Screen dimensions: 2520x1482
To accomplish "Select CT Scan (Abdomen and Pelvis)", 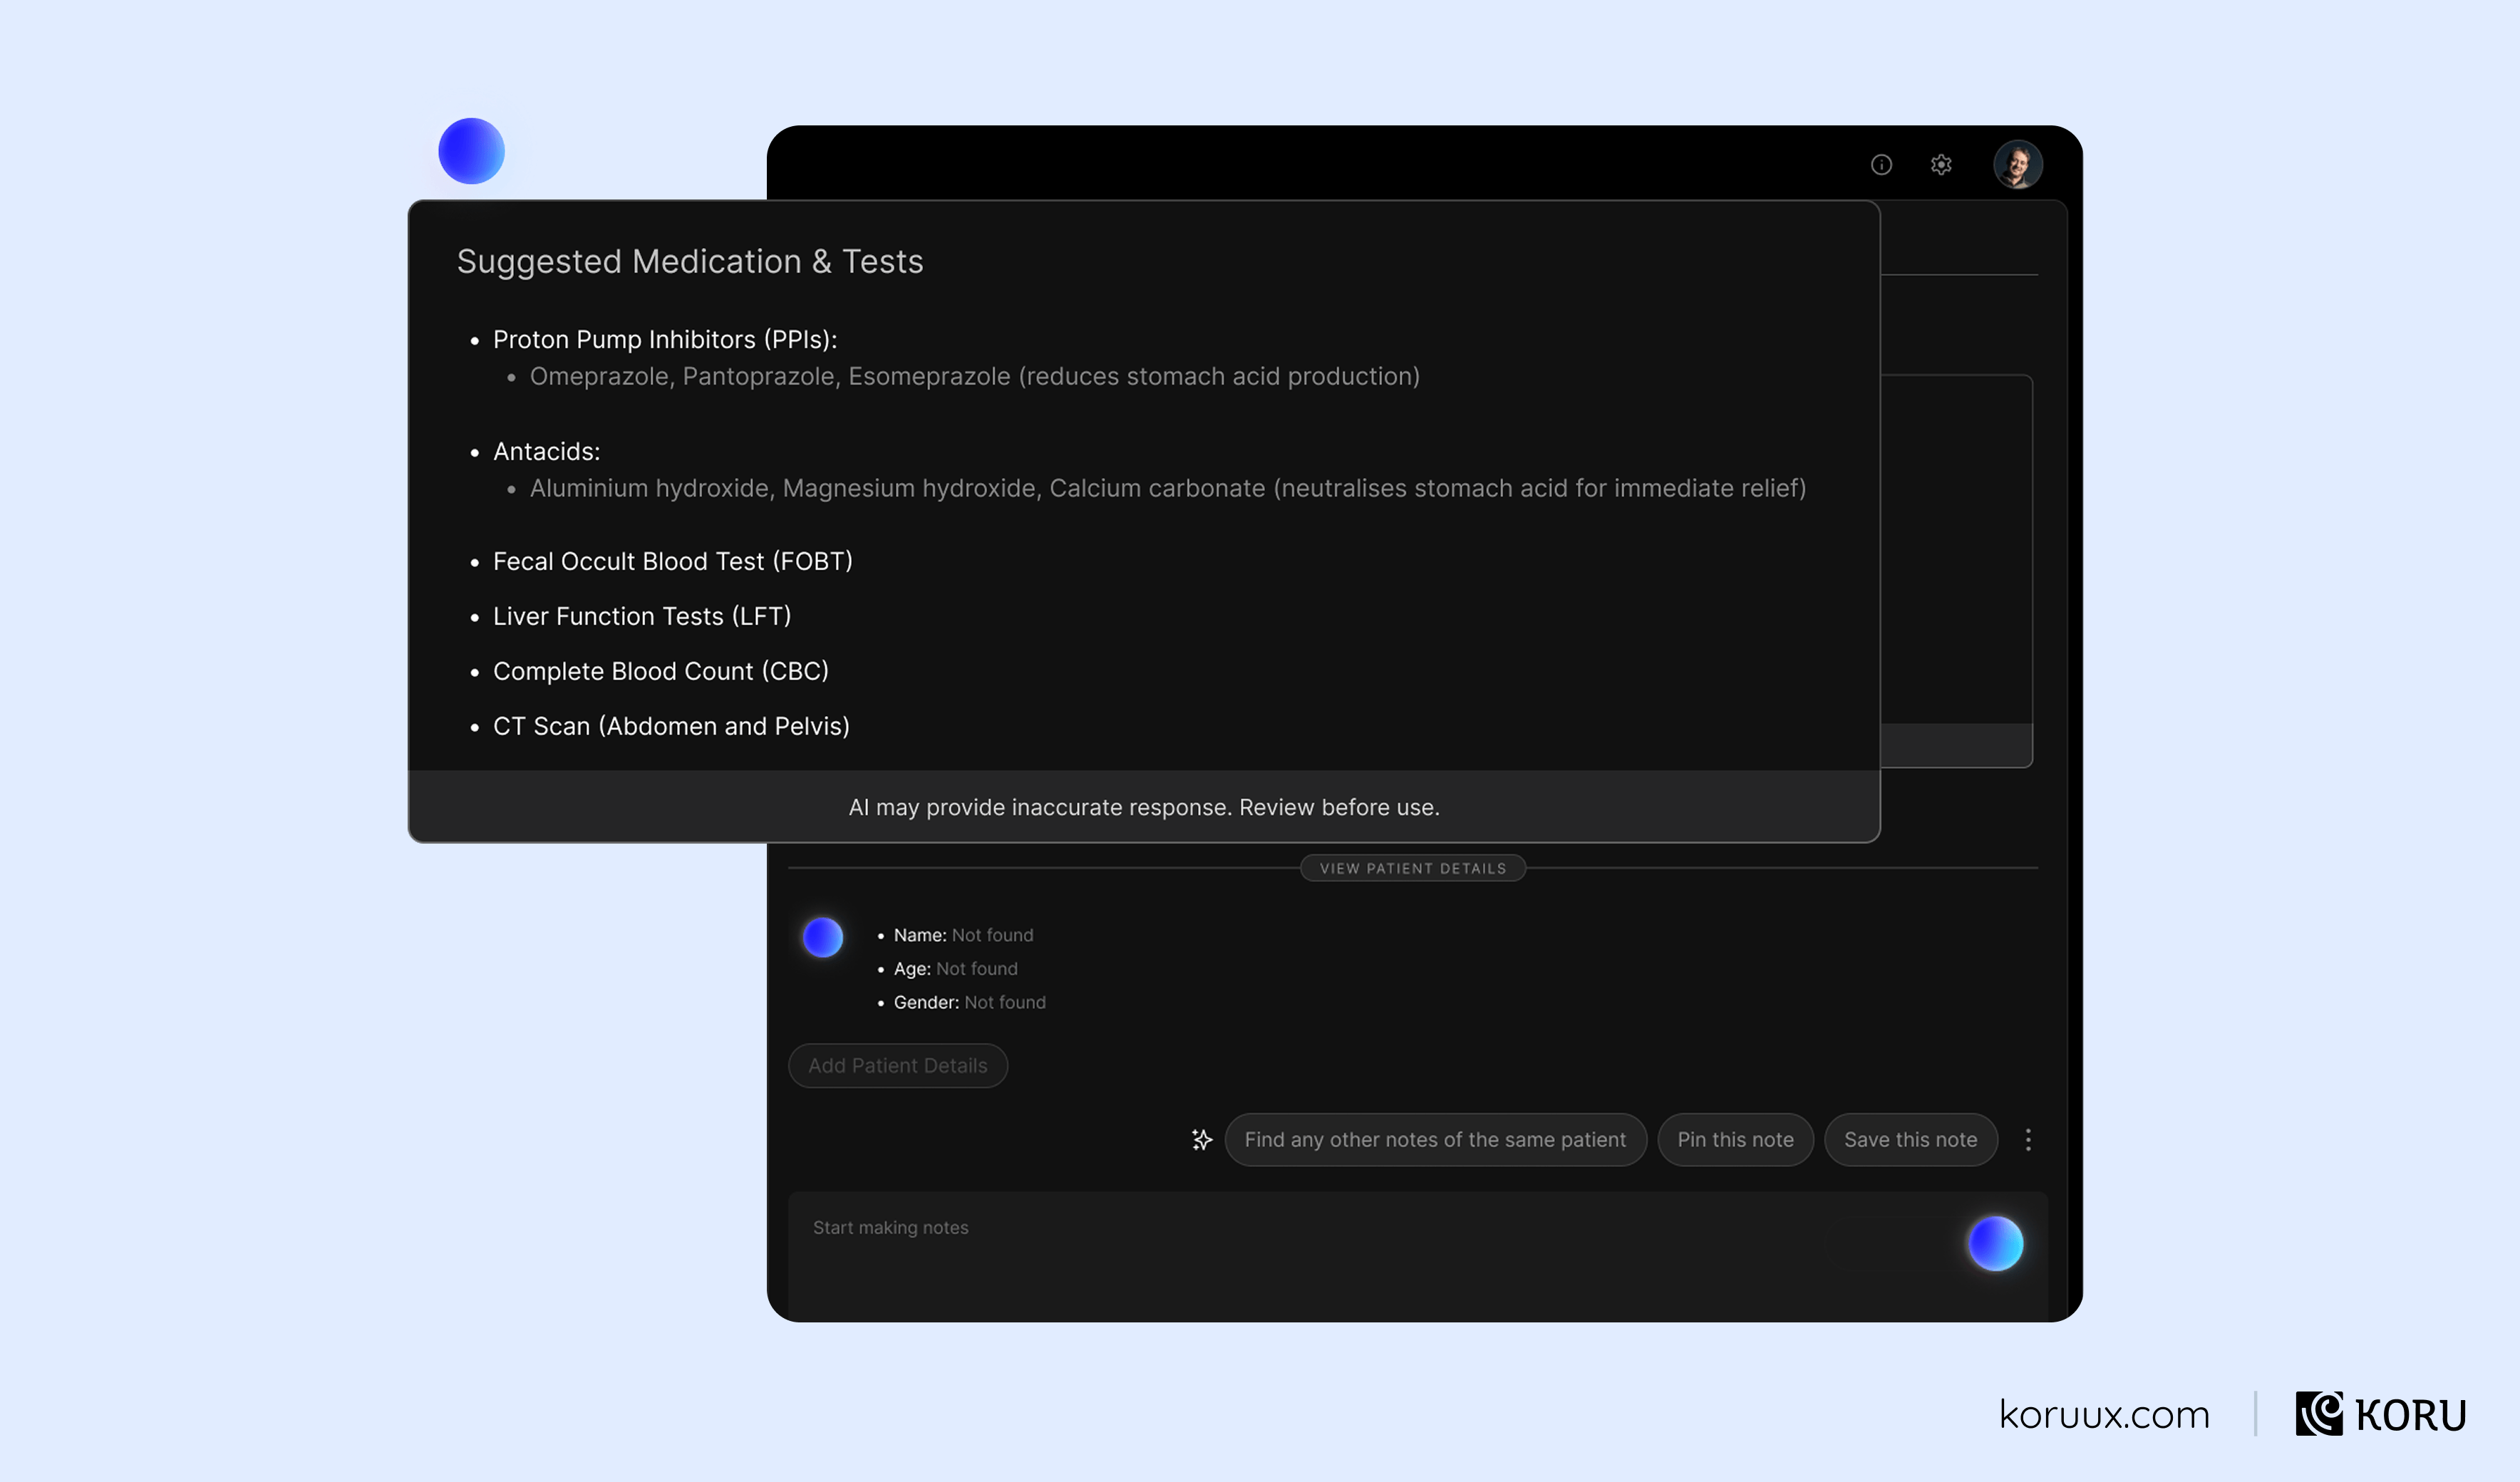I will [x=671, y=727].
